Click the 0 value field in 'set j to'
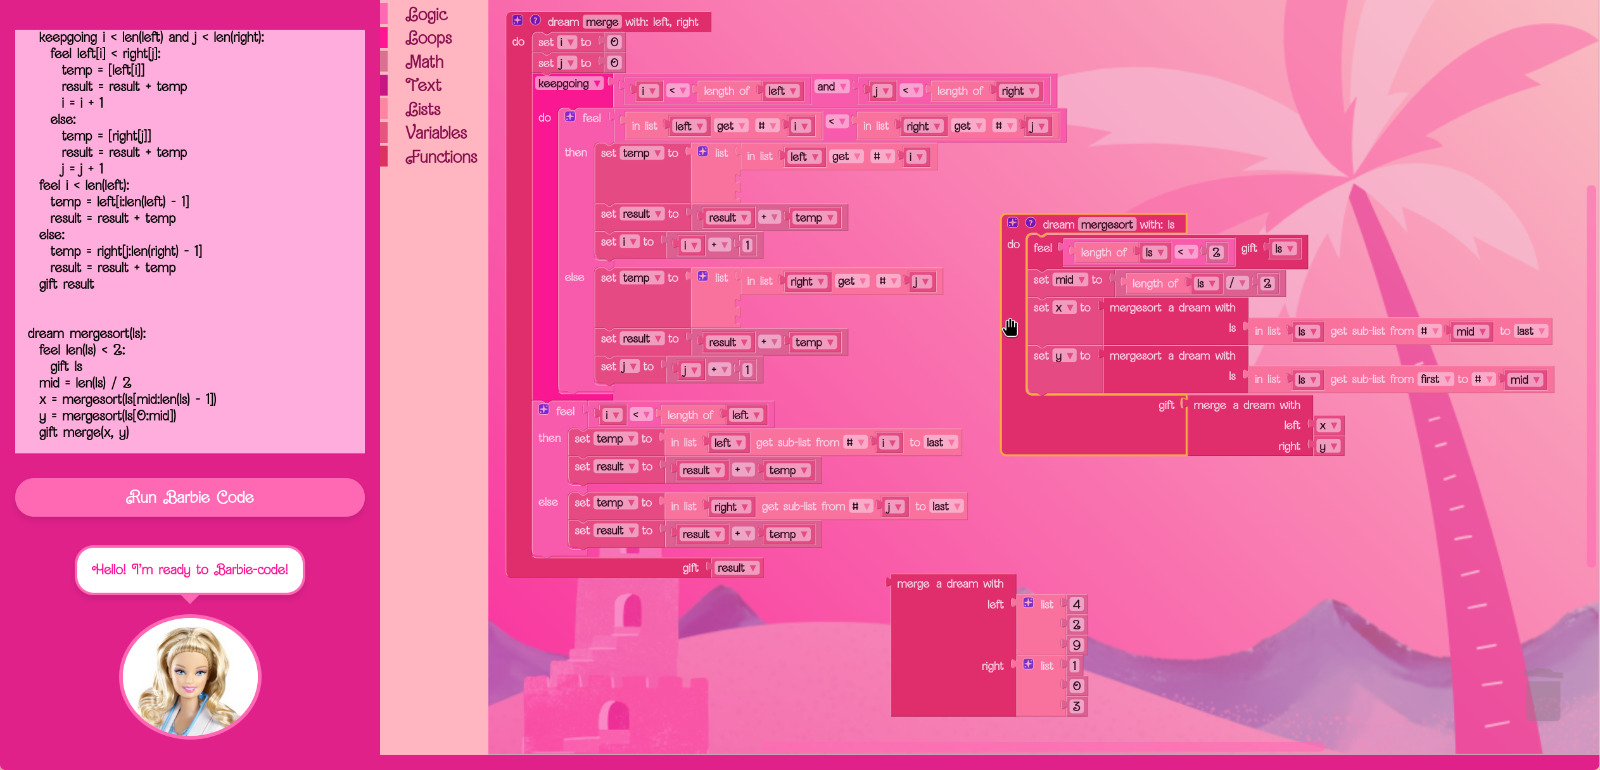 [615, 63]
